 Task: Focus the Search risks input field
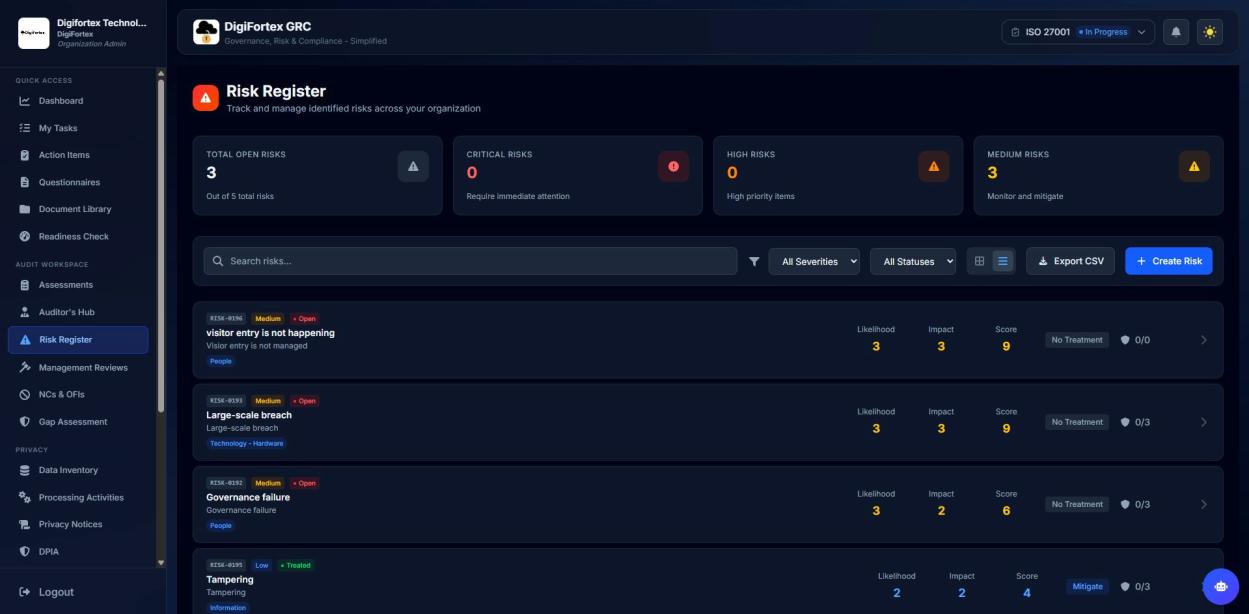[470, 261]
